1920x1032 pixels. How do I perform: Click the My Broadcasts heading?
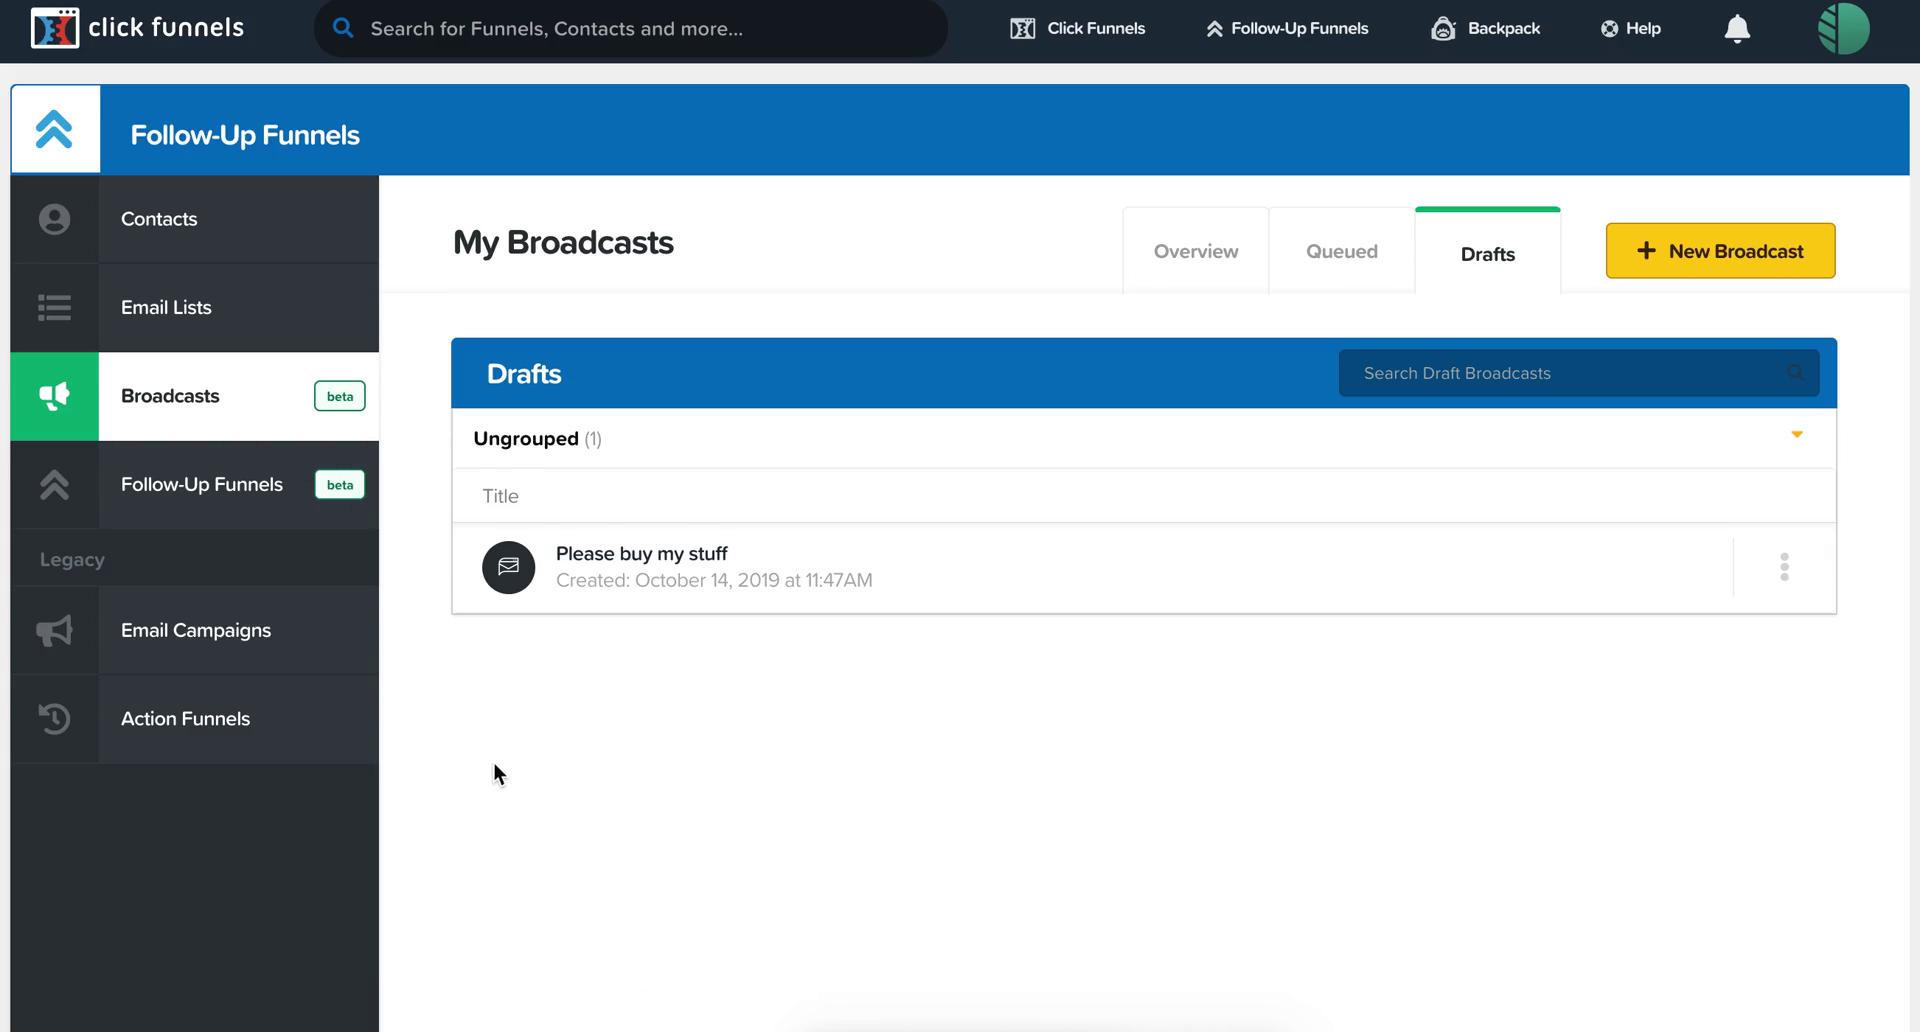point(563,243)
